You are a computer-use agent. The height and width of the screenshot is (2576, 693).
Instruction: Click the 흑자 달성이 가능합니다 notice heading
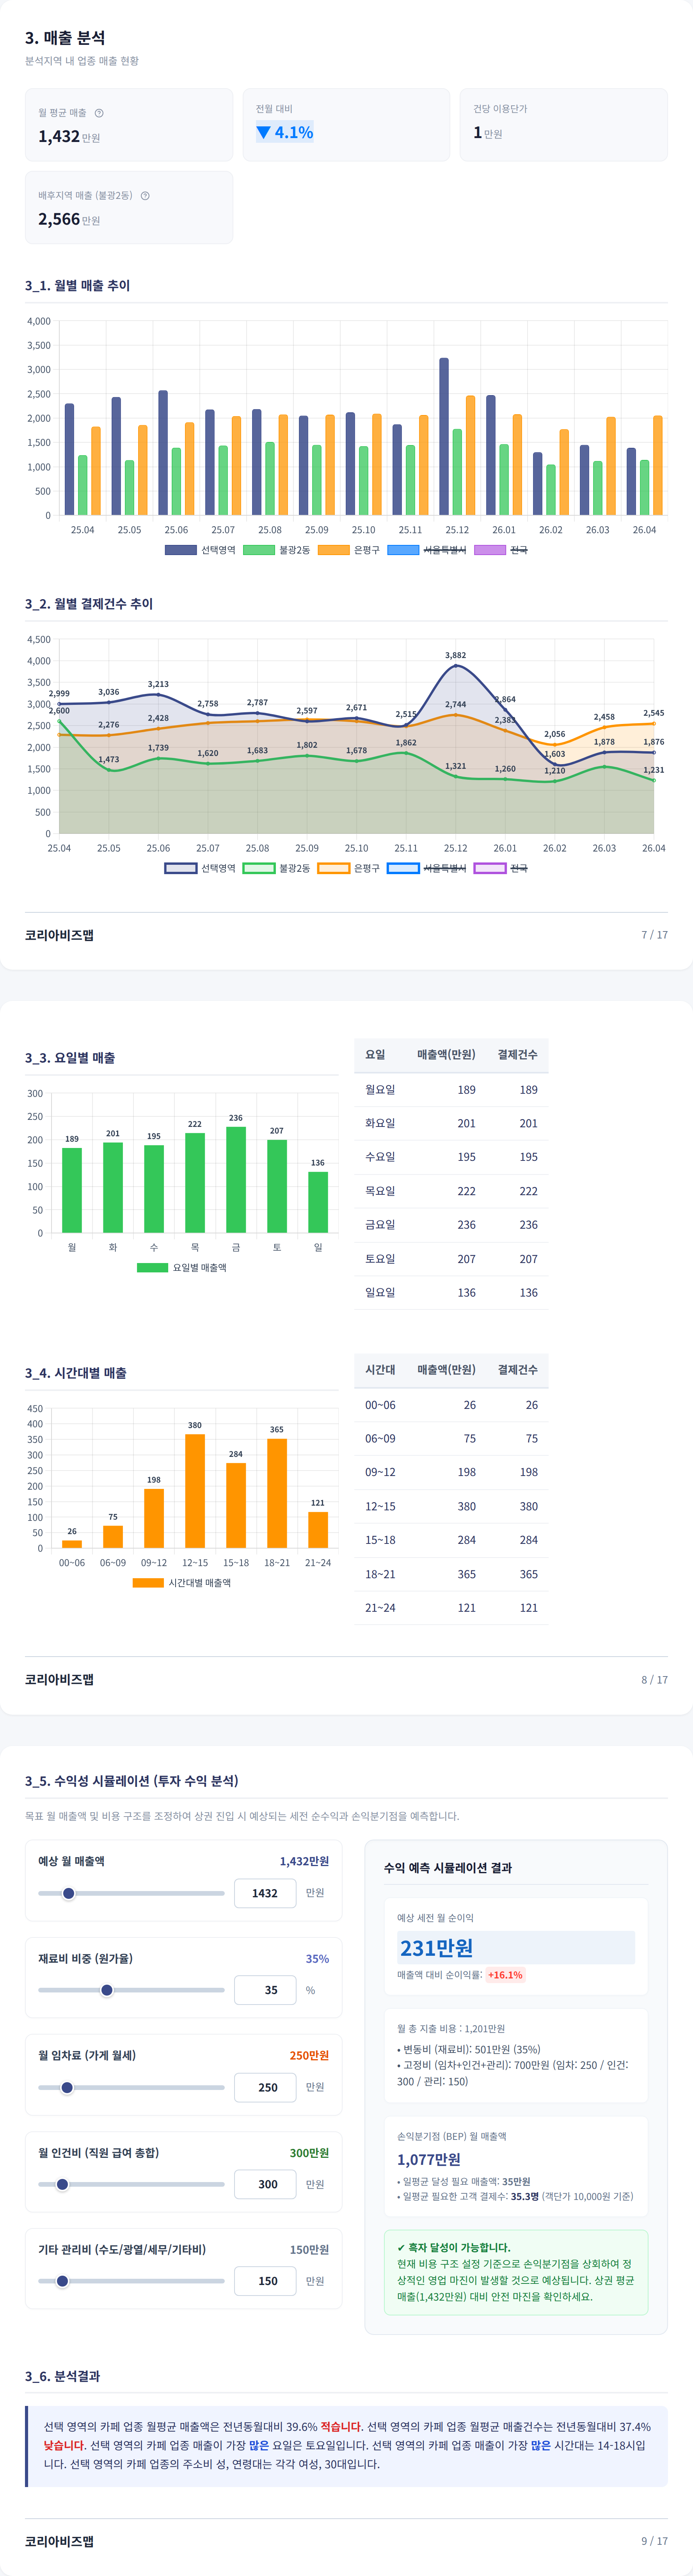(453, 2247)
